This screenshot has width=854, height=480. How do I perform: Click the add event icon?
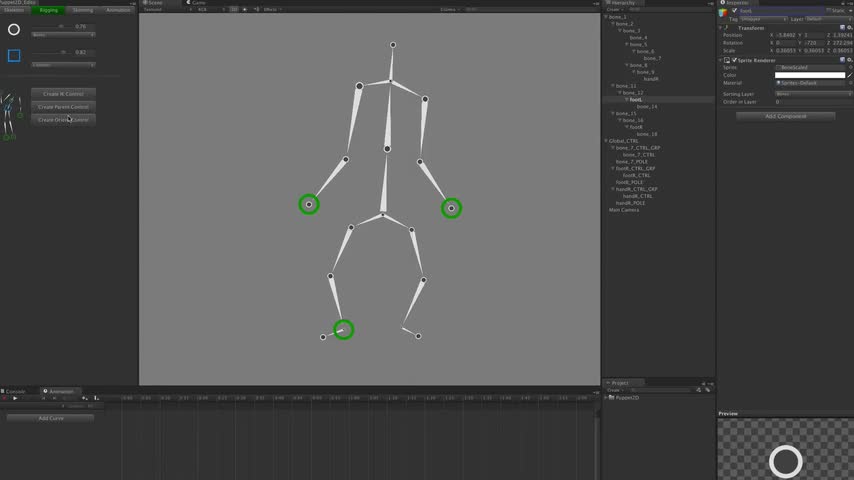pos(96,398)
